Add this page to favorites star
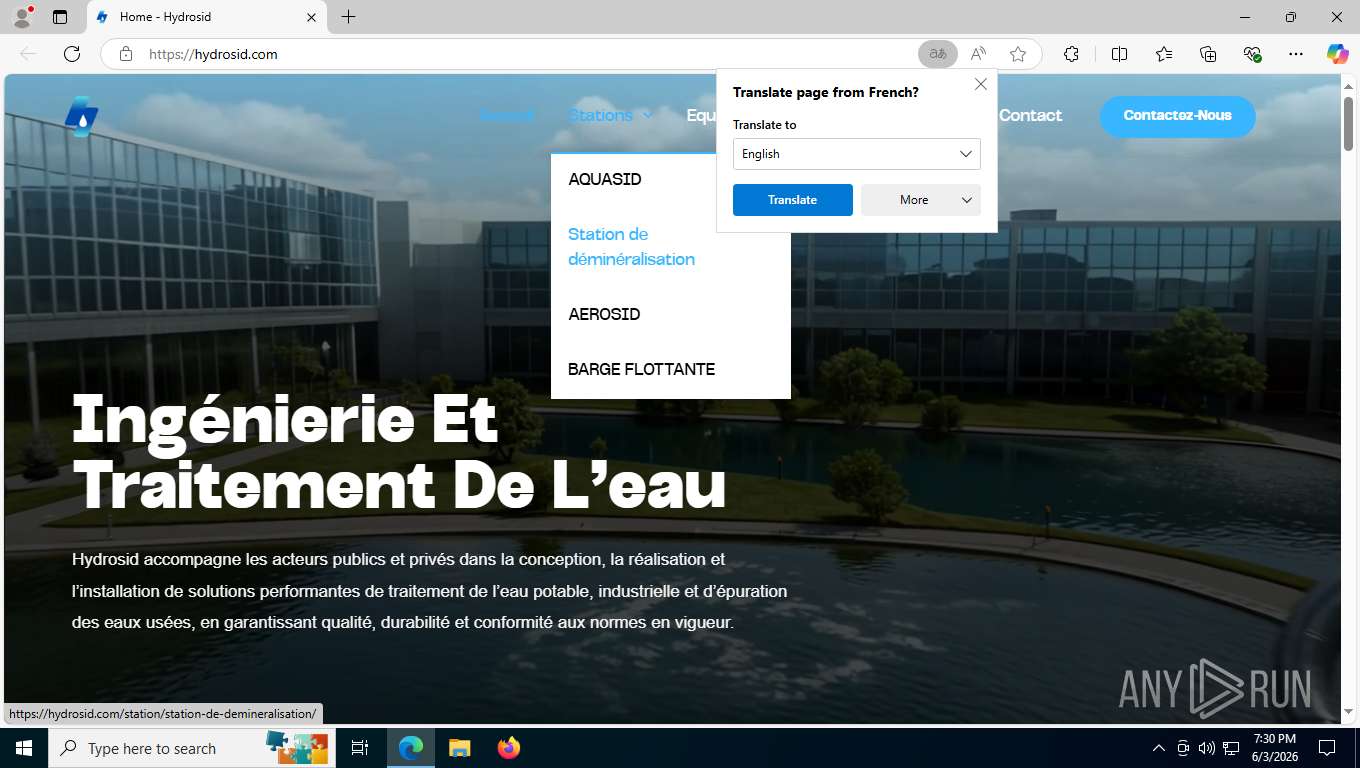The height and width of the screenshot is (768, 1360). (x=1018, y=54)
